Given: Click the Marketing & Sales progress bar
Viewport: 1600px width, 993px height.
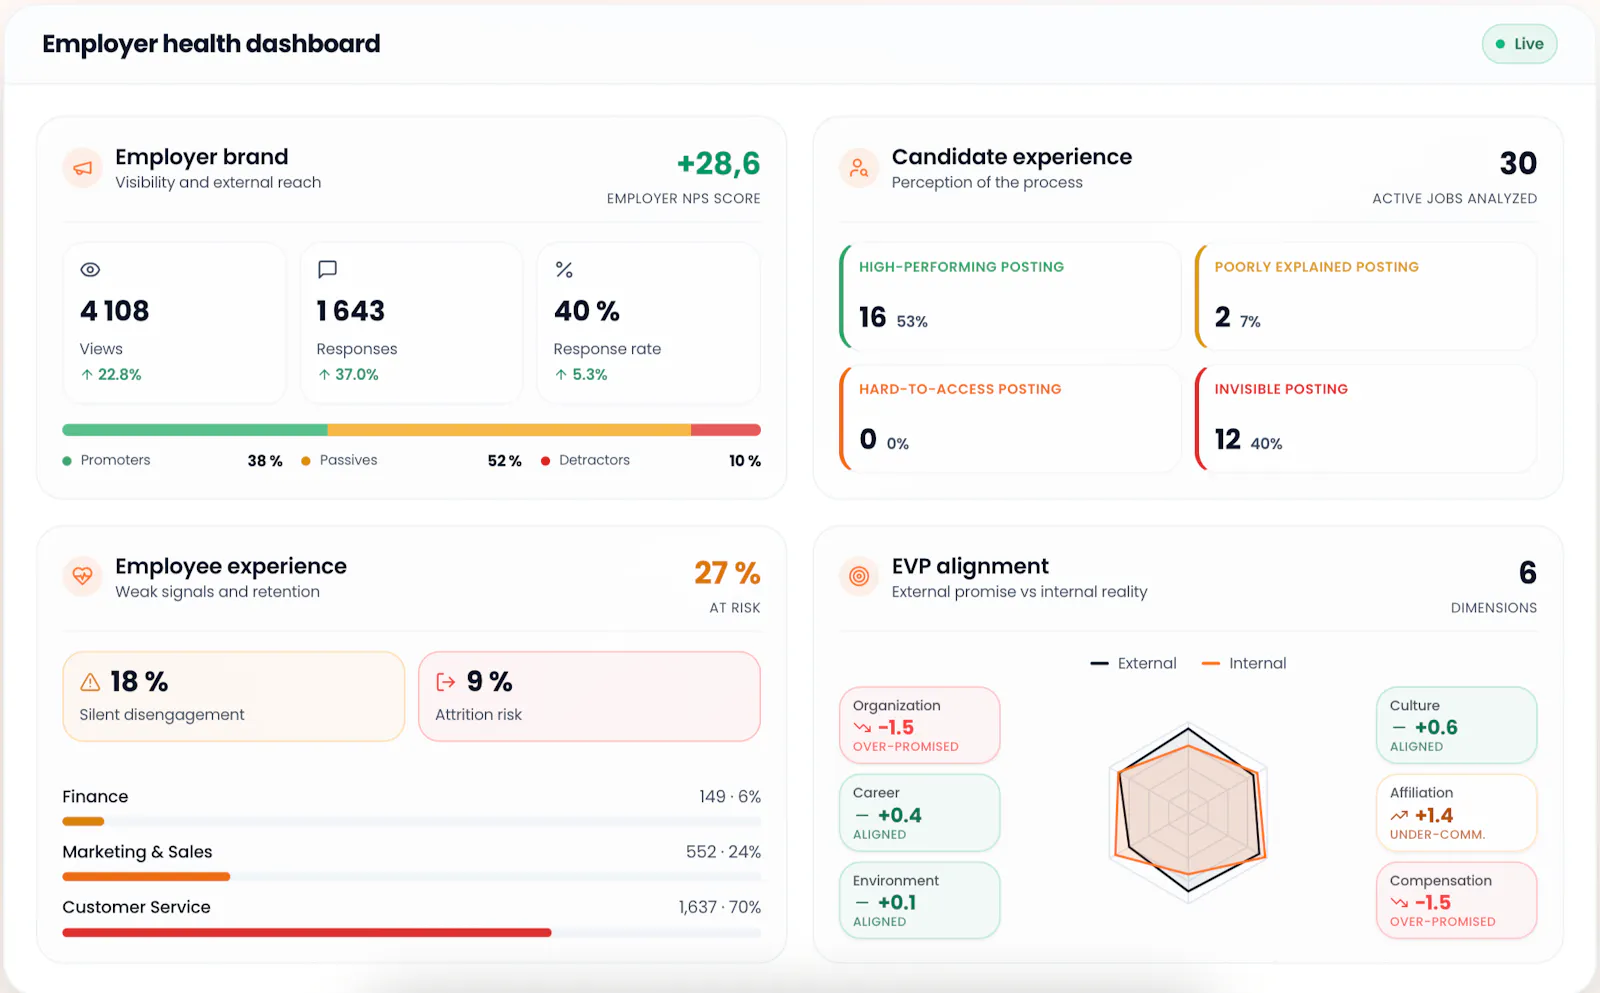Looking at the screenshot, I should tap(411, 877).
